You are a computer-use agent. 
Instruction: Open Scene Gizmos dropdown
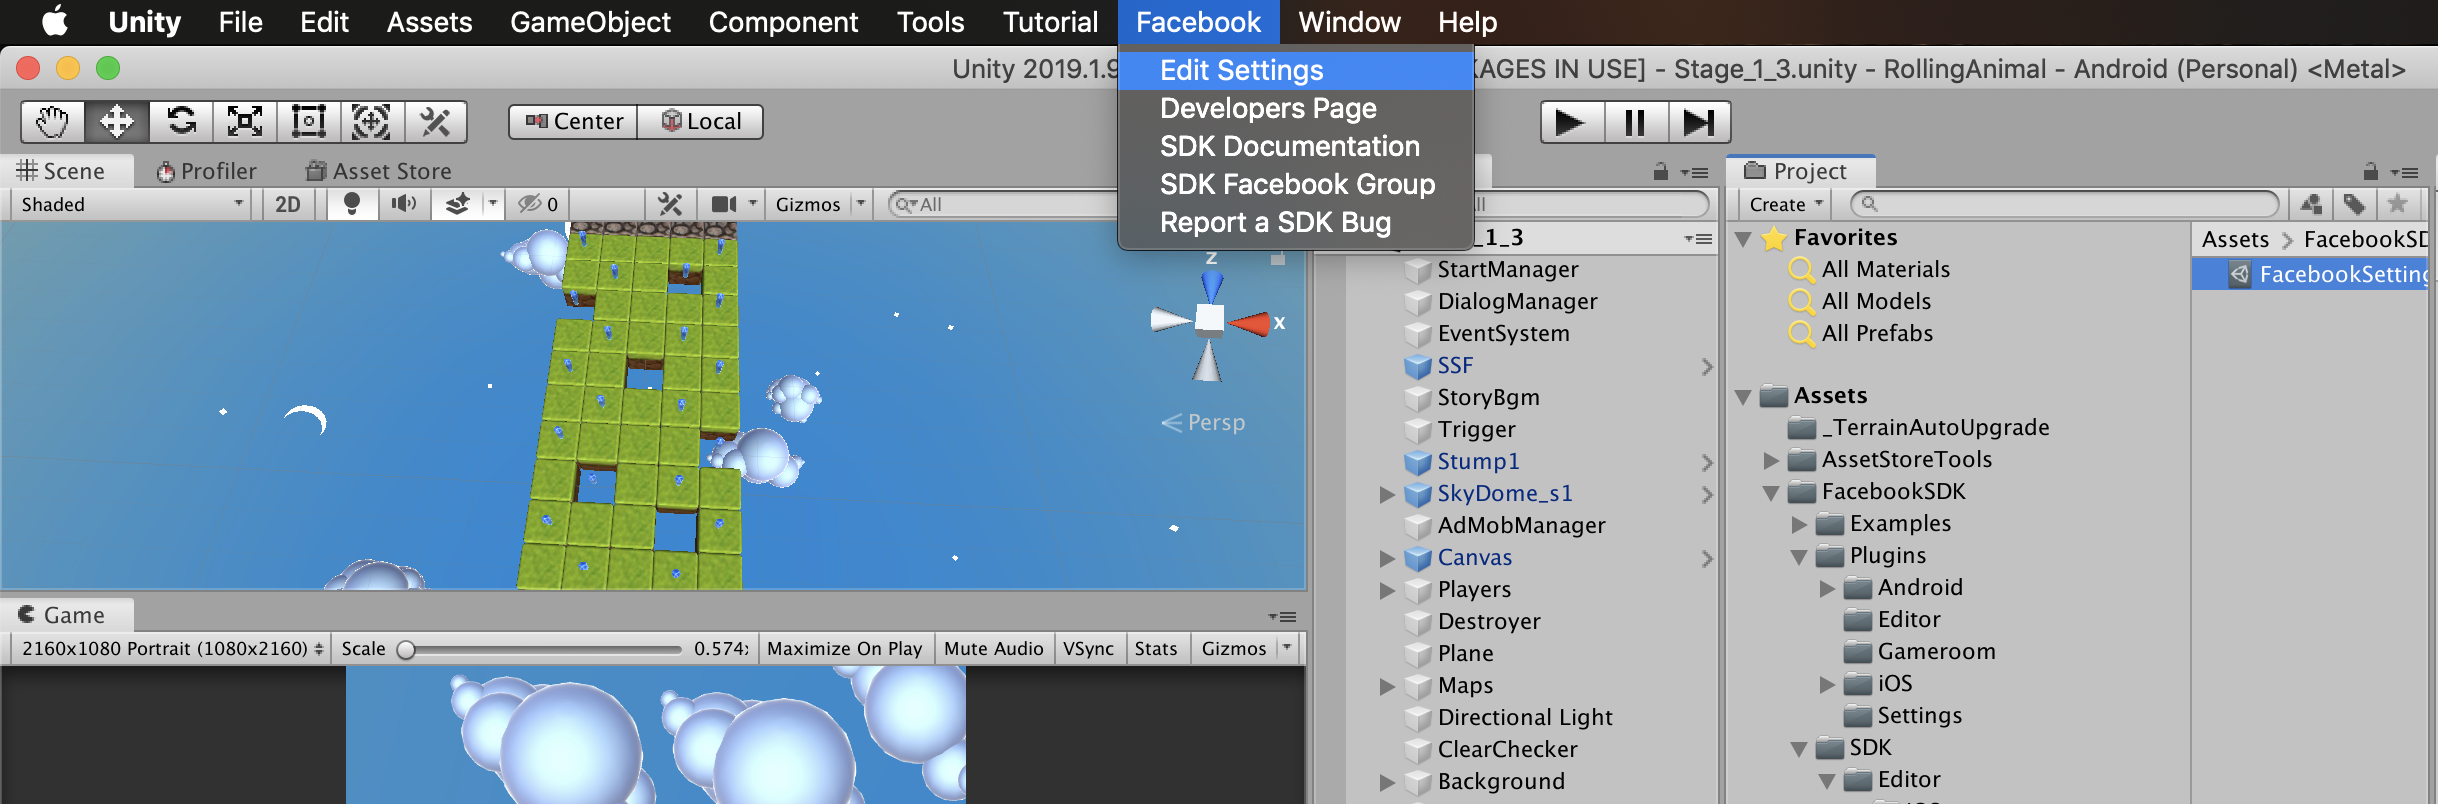820,204
